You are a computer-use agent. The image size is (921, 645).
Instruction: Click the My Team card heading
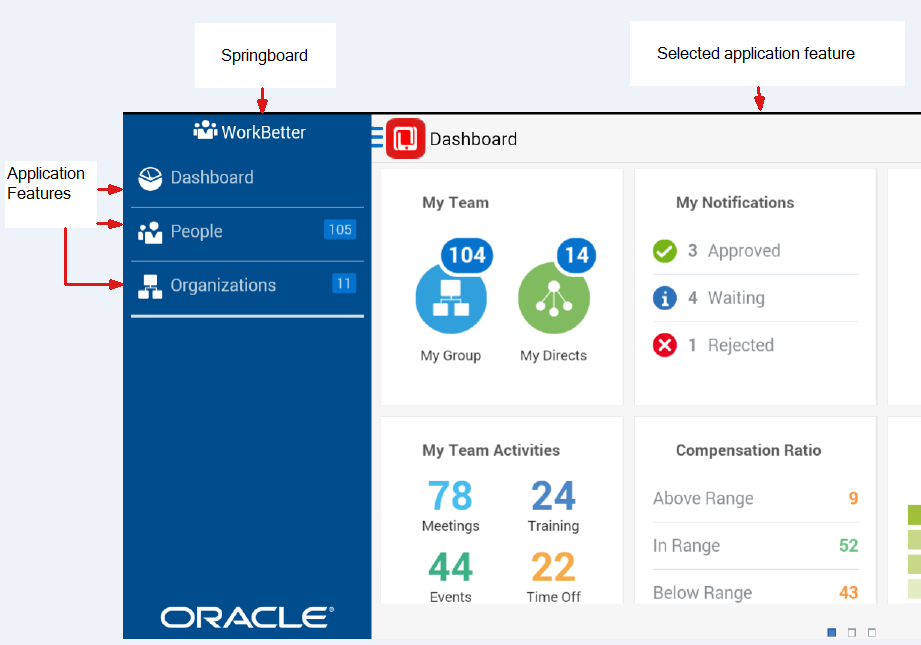click(455, 203)
